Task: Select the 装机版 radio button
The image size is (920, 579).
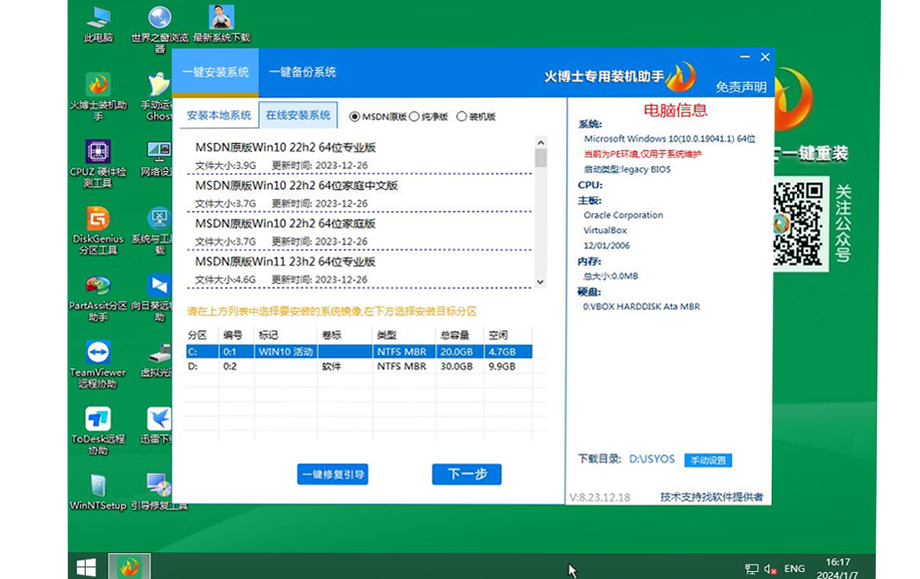Action: tap(461, 116)
